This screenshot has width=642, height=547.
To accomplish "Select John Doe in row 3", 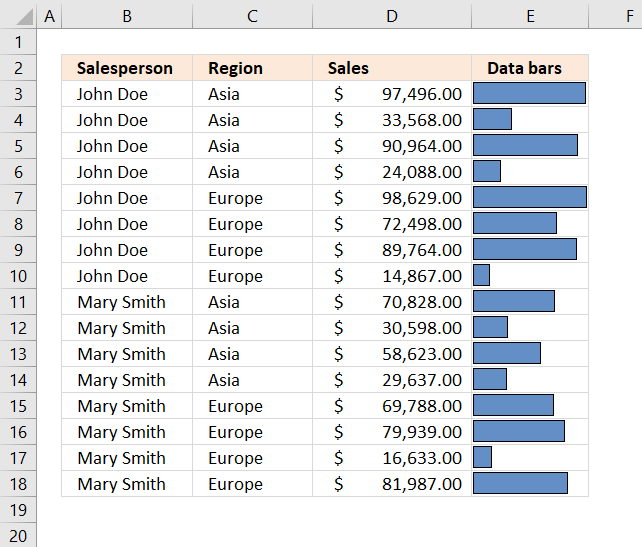I will [127, 94].
